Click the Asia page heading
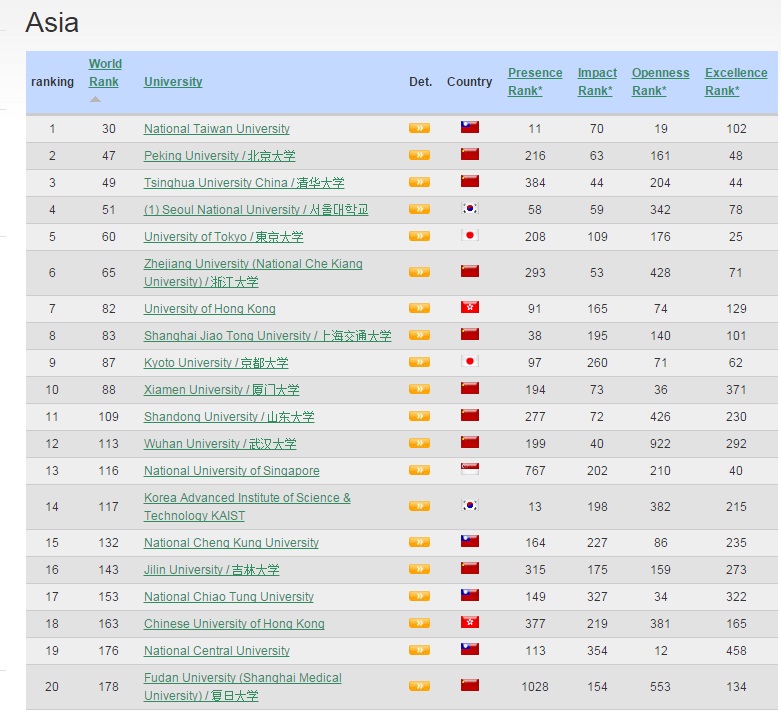This screenshot has height=710, width=781. pos(52,22)
